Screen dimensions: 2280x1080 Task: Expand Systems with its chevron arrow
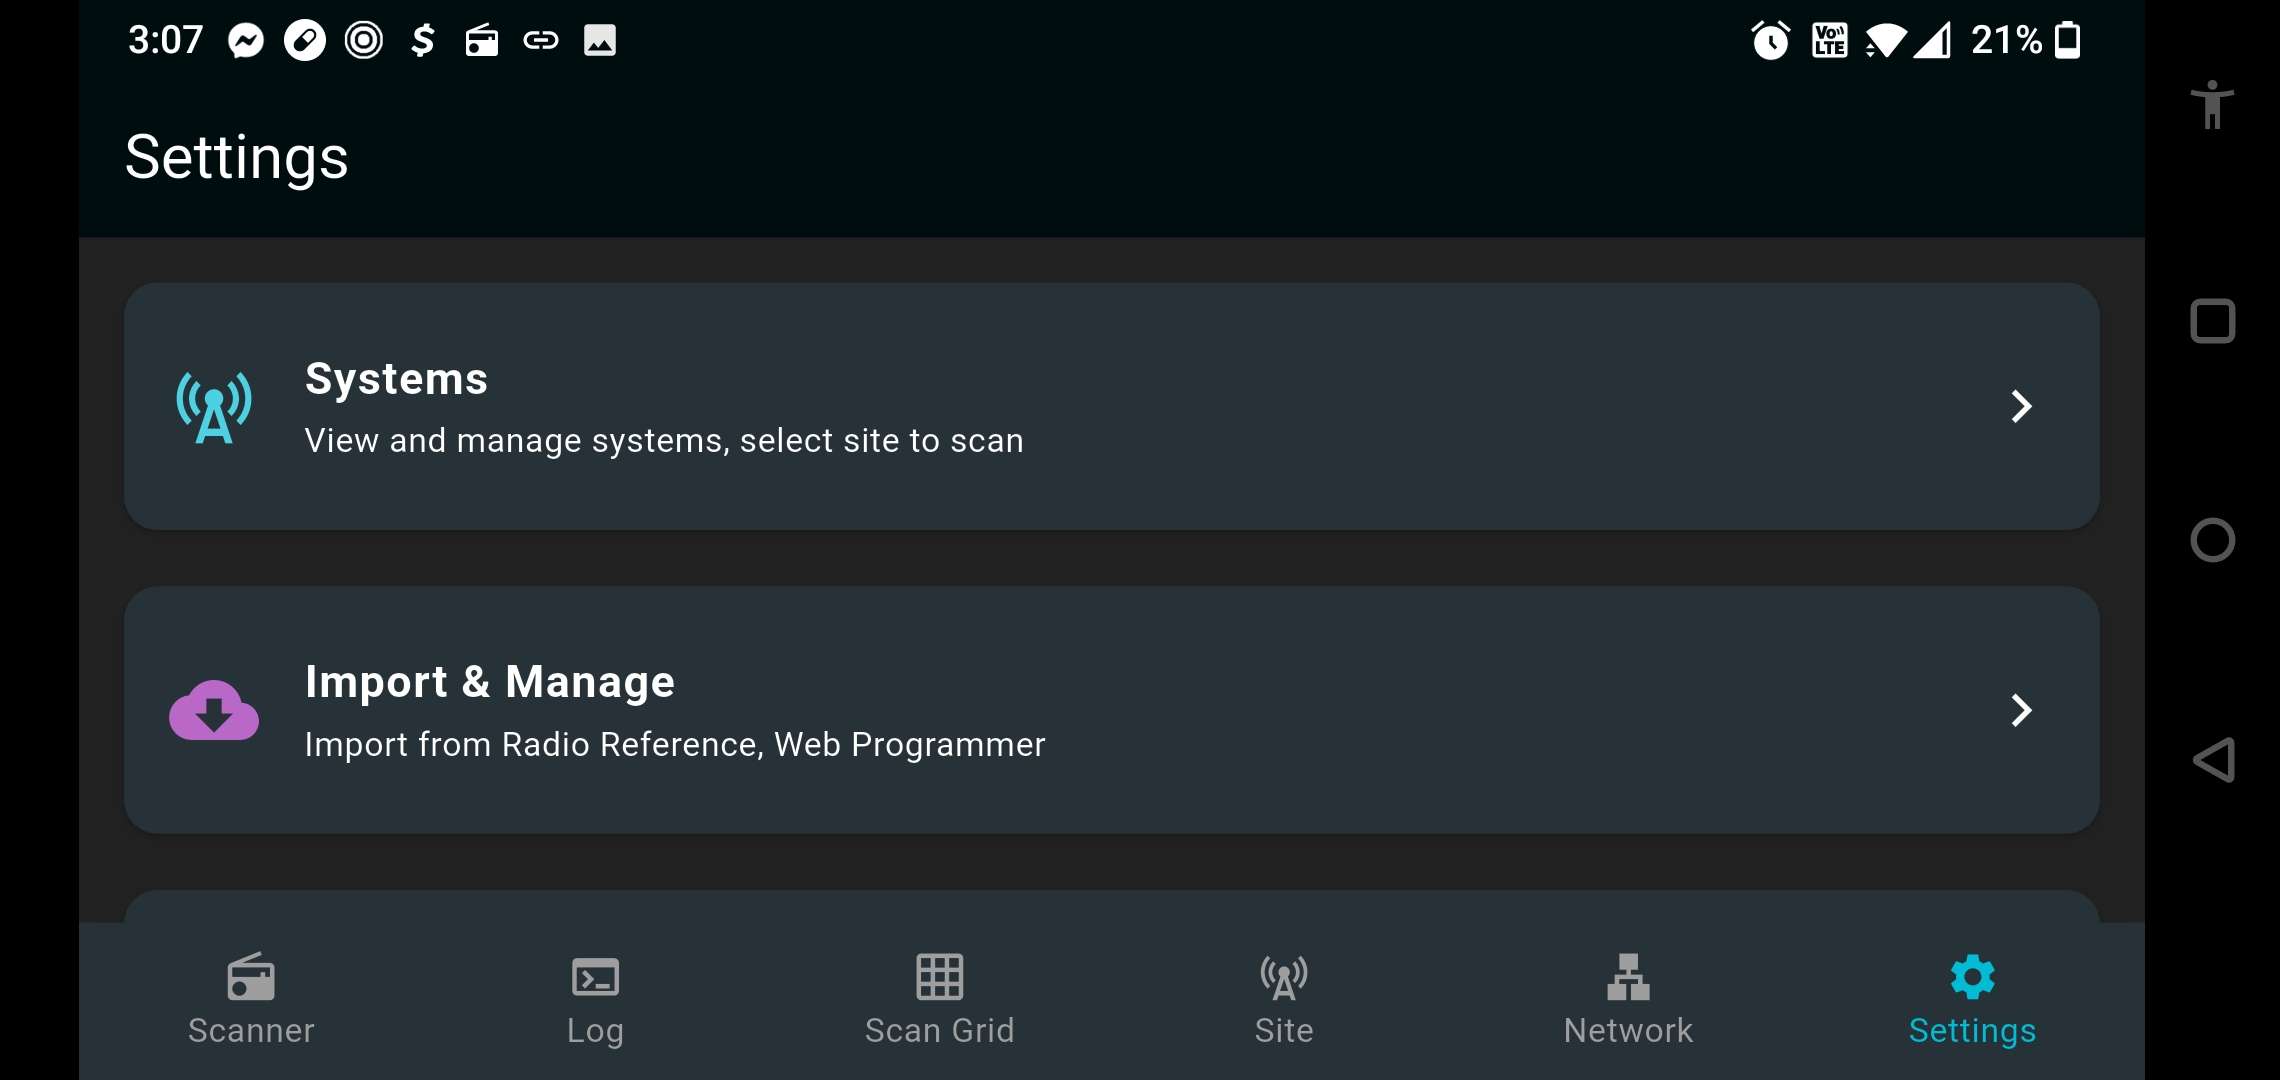pos(2021,406)
